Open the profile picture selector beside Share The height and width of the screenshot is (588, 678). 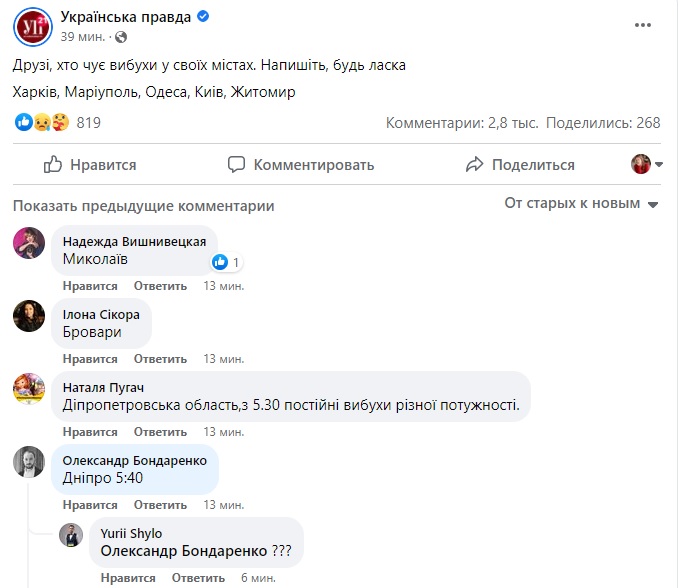coord(641,165)
